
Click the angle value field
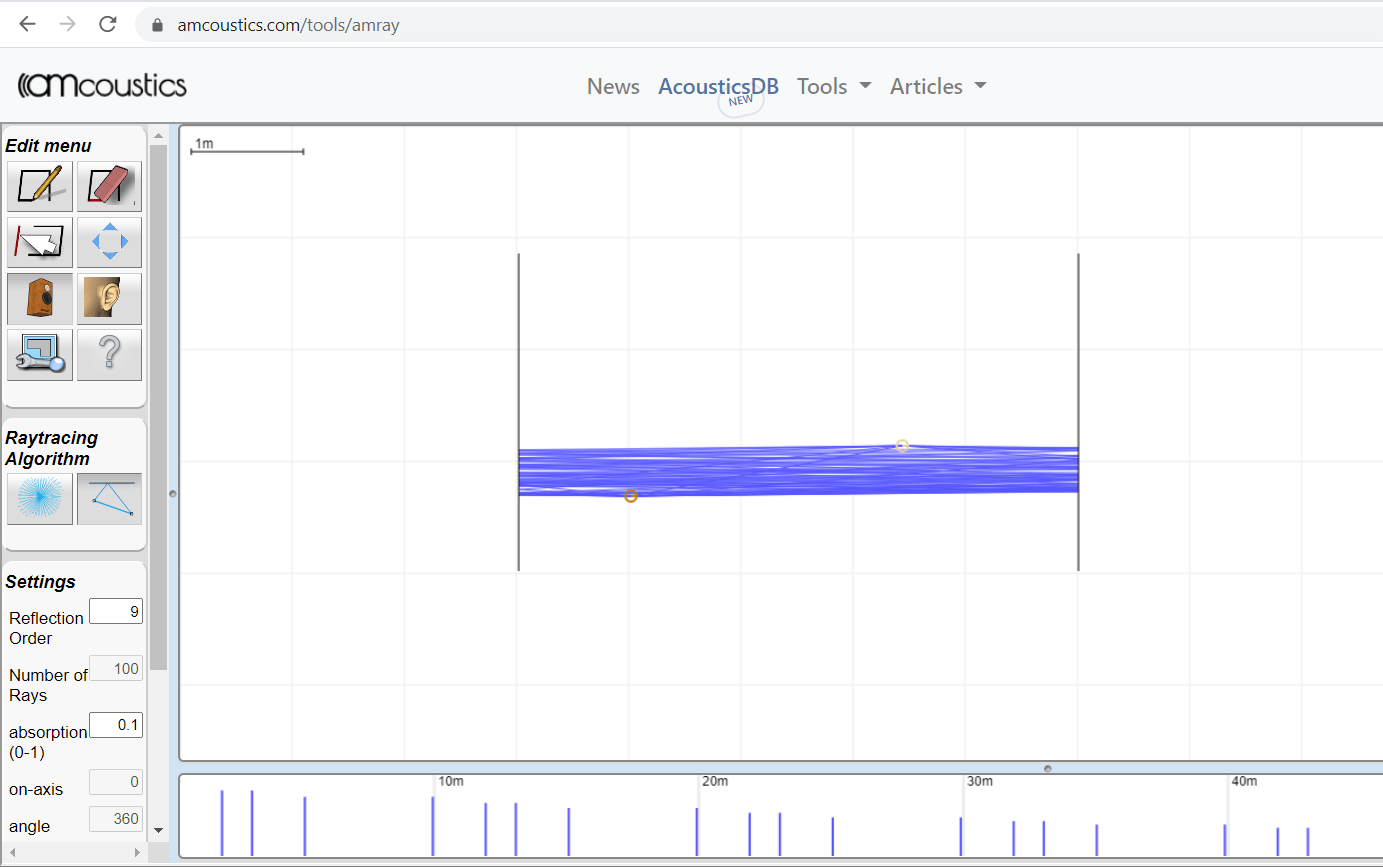pyautogui.click(x=116, y=819)
